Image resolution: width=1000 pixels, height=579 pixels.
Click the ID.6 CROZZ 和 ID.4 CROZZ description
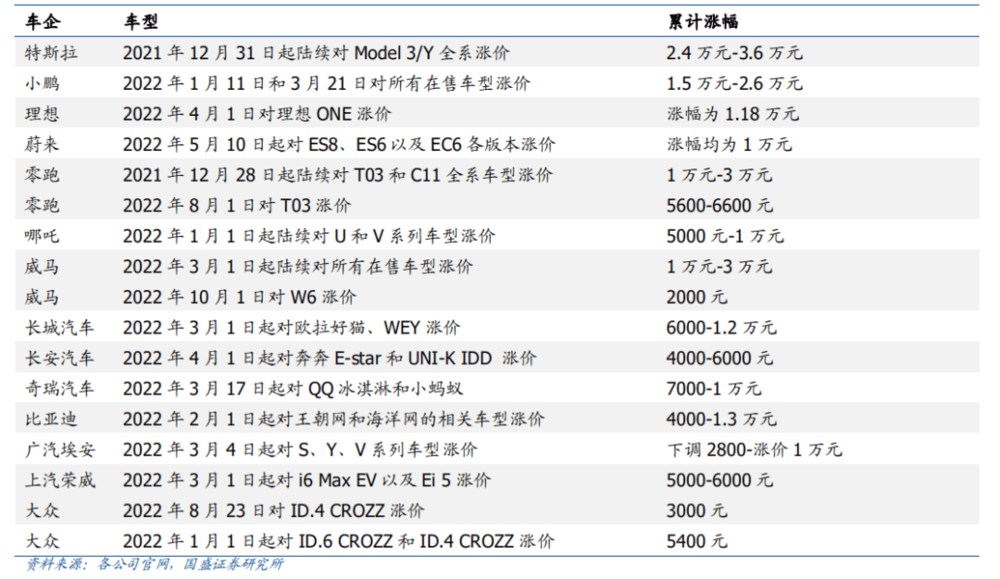(x=339, y=542)
